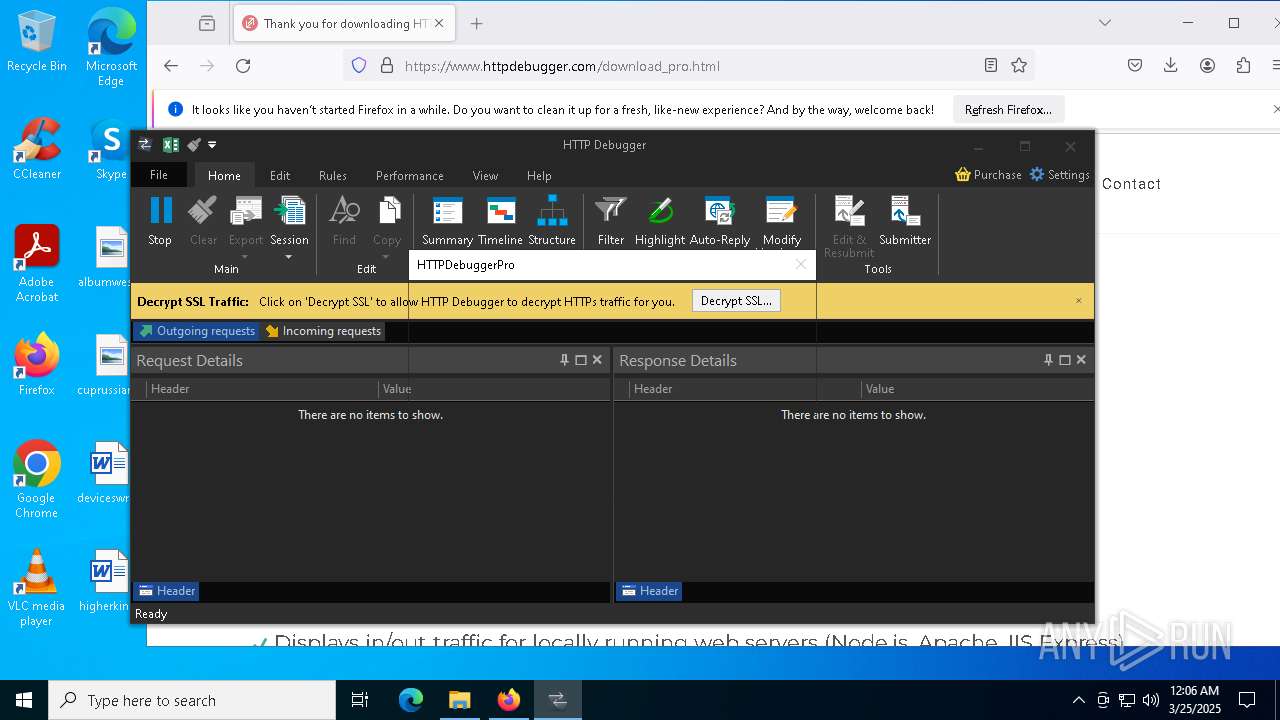Viewport: 1280px width, 720px height.
Task: Select Header tab below Request Details
Action: tap(167, 591)
